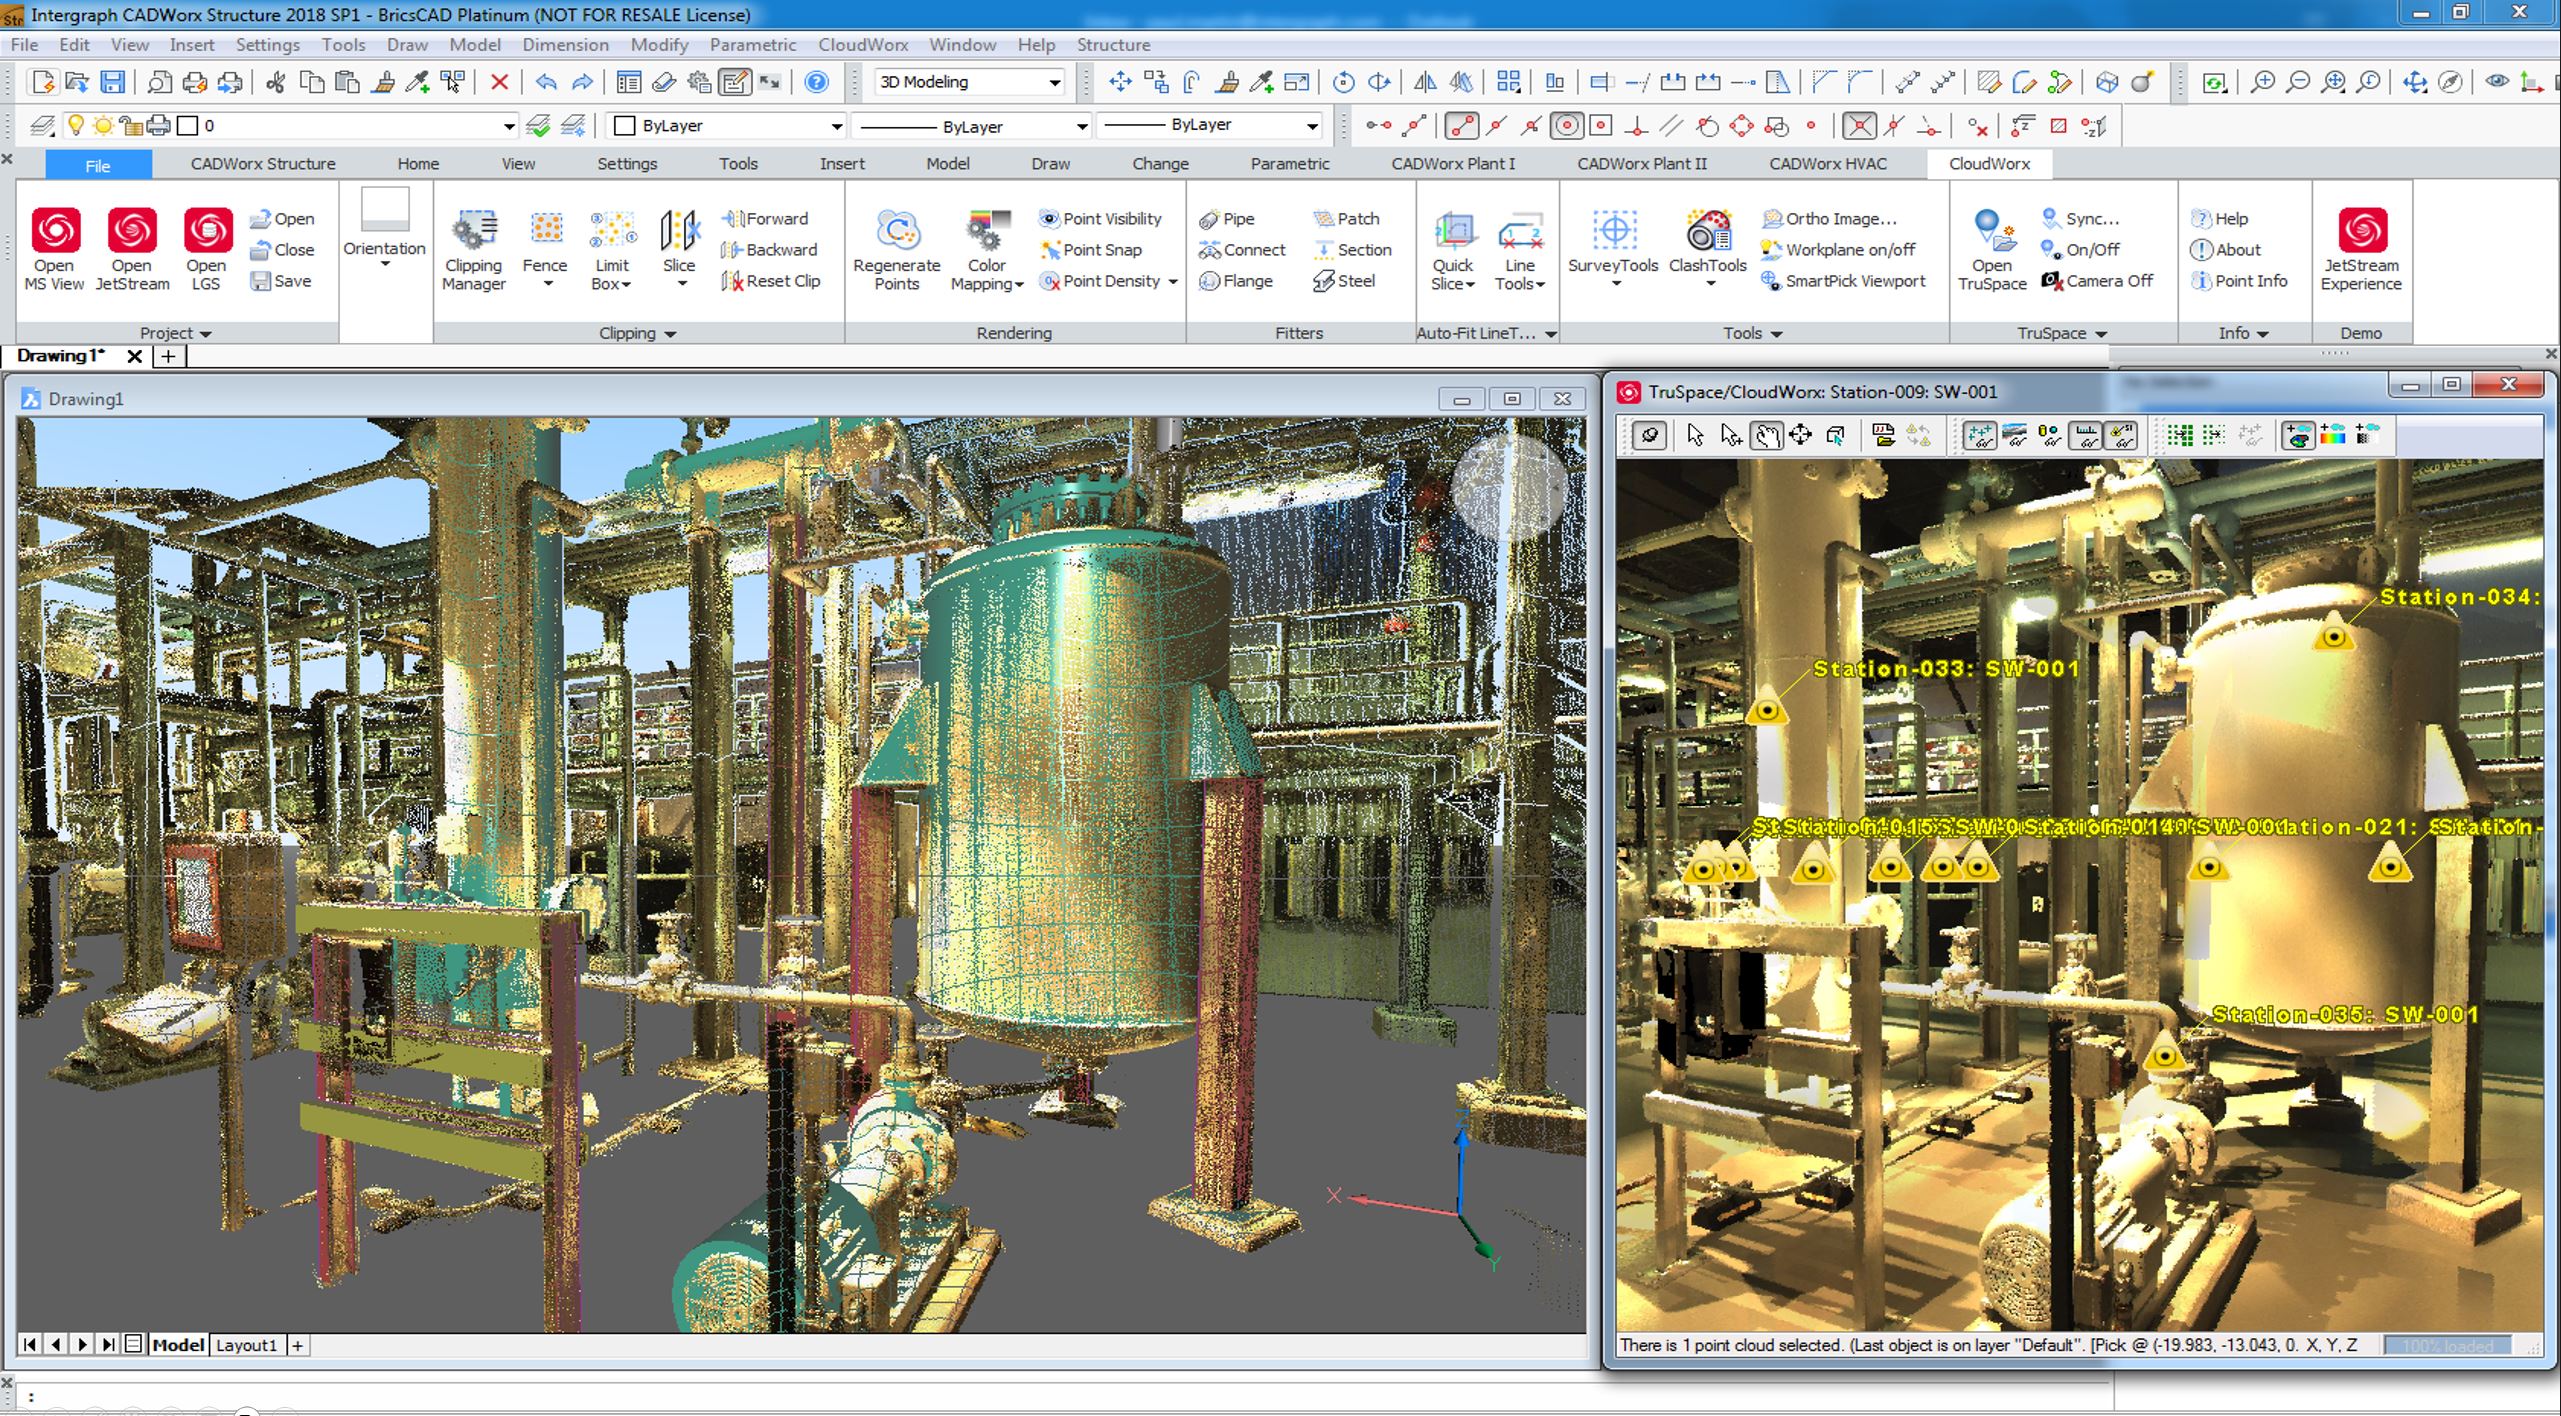Select the pan hand tool in TruSpace
This screenshot has height=1416, width=2561.
(x=1765, y=436)
